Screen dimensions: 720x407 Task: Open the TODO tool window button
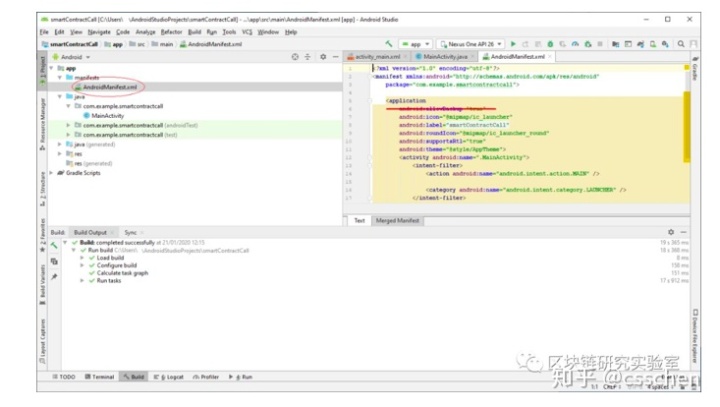point(64,377)
